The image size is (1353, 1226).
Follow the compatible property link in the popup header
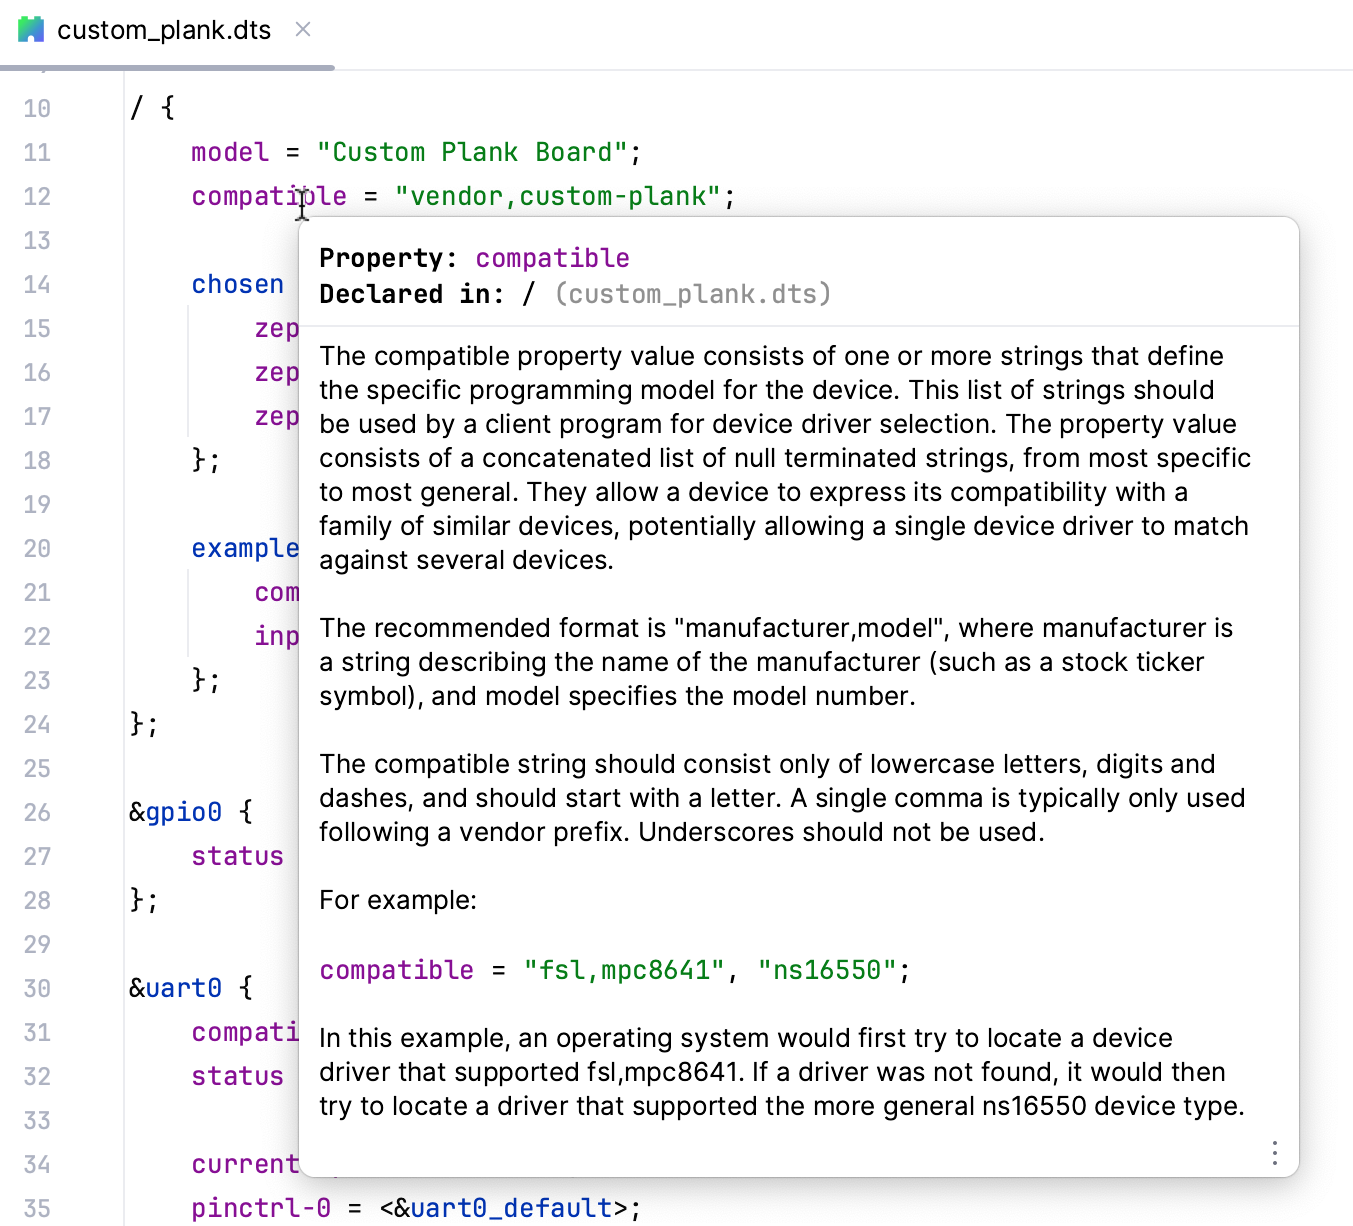(x=552, y=258)
